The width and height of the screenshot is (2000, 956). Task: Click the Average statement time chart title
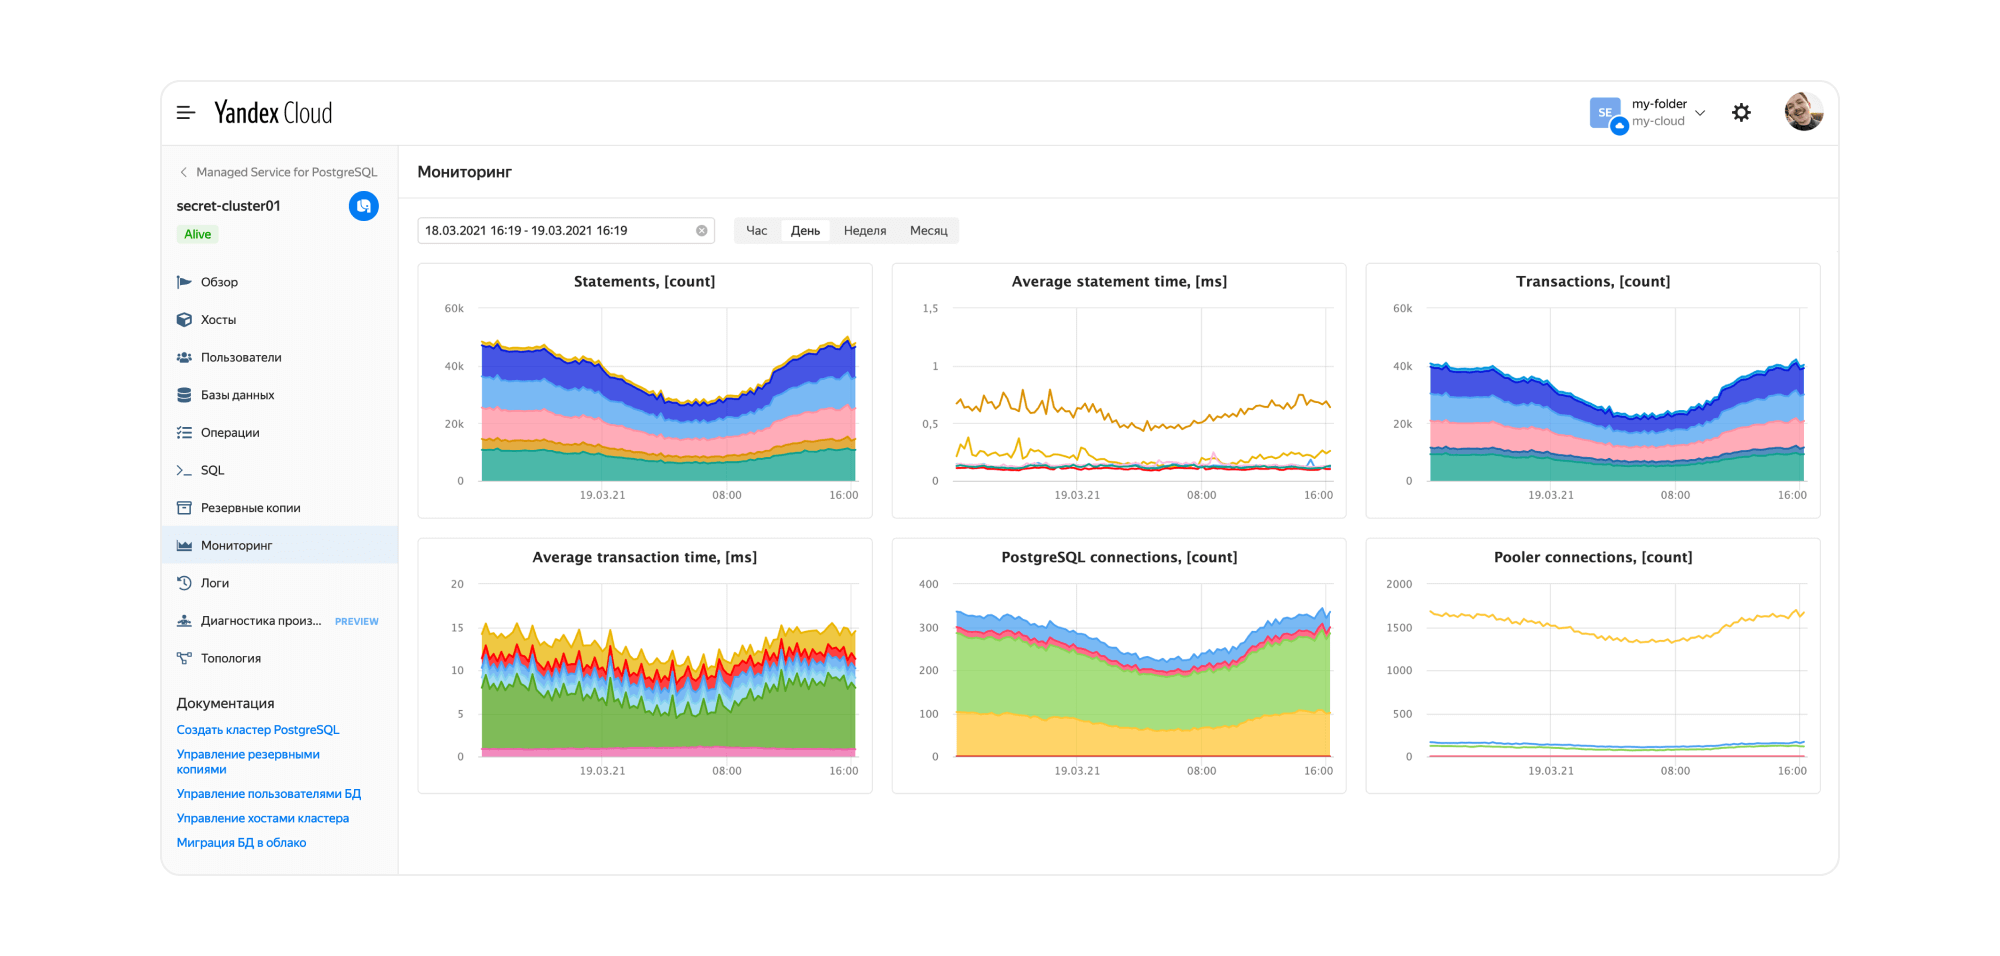1119,282
